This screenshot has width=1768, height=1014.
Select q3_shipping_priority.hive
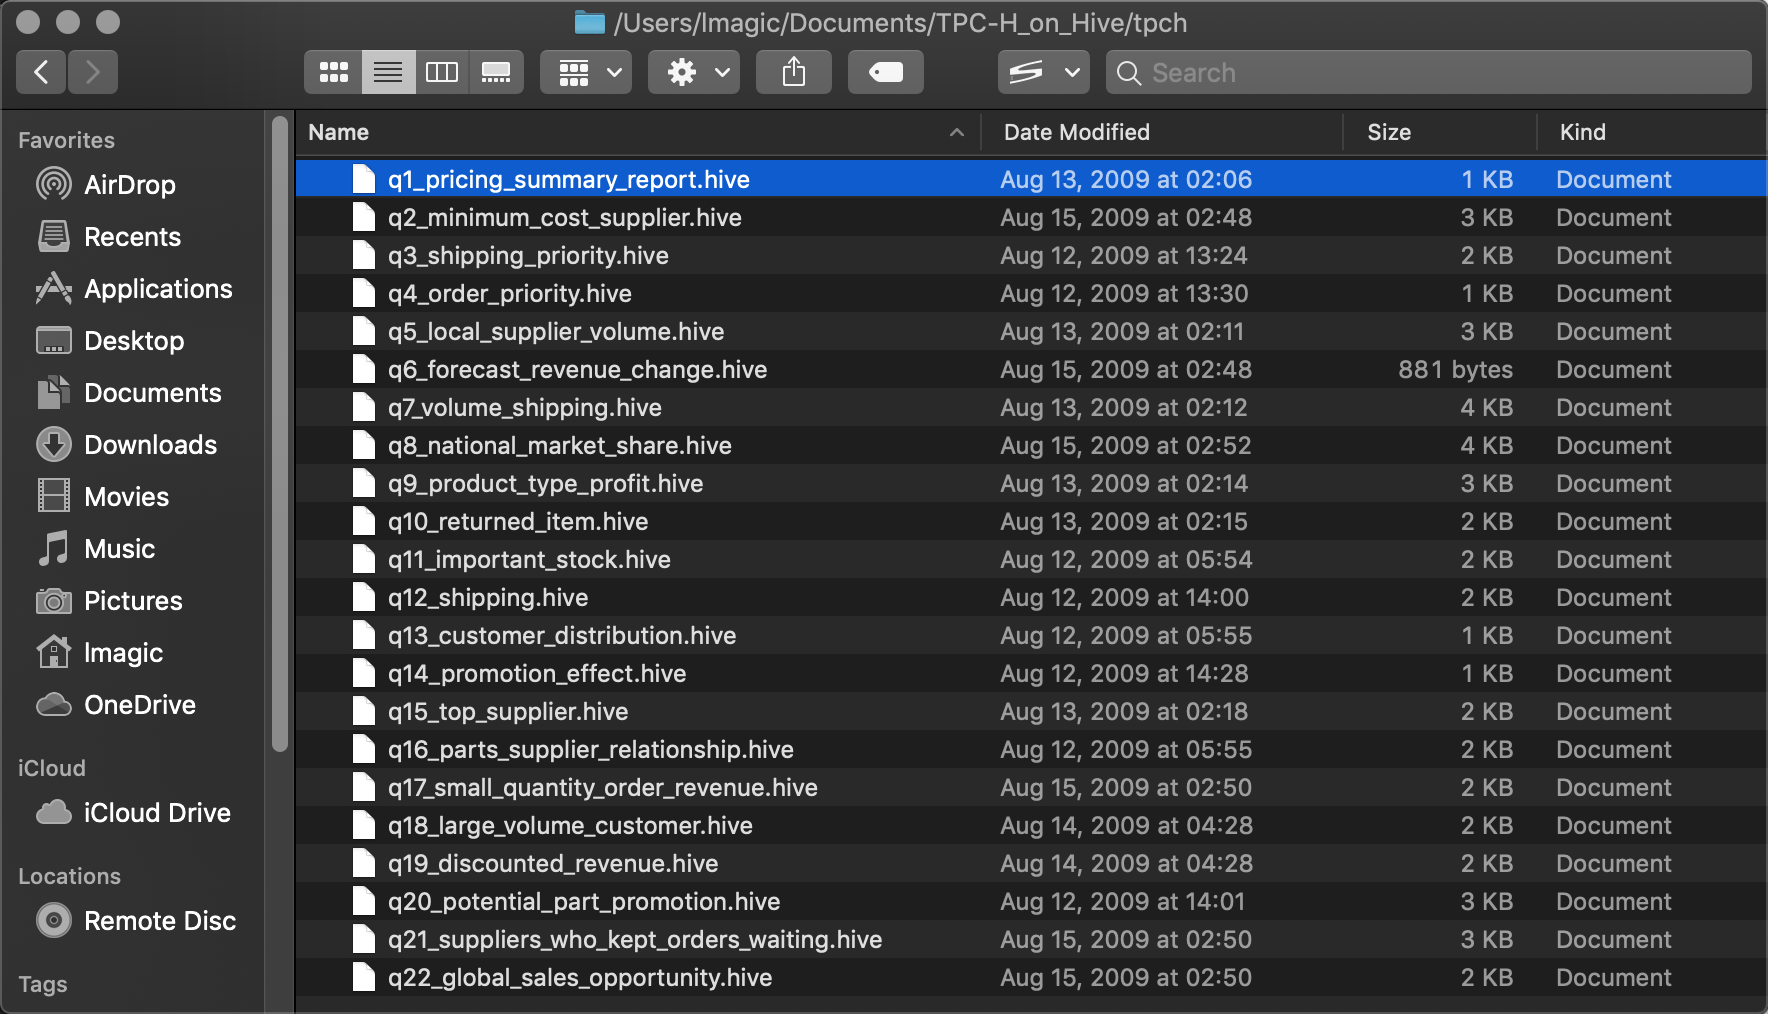coord(1031,255)
